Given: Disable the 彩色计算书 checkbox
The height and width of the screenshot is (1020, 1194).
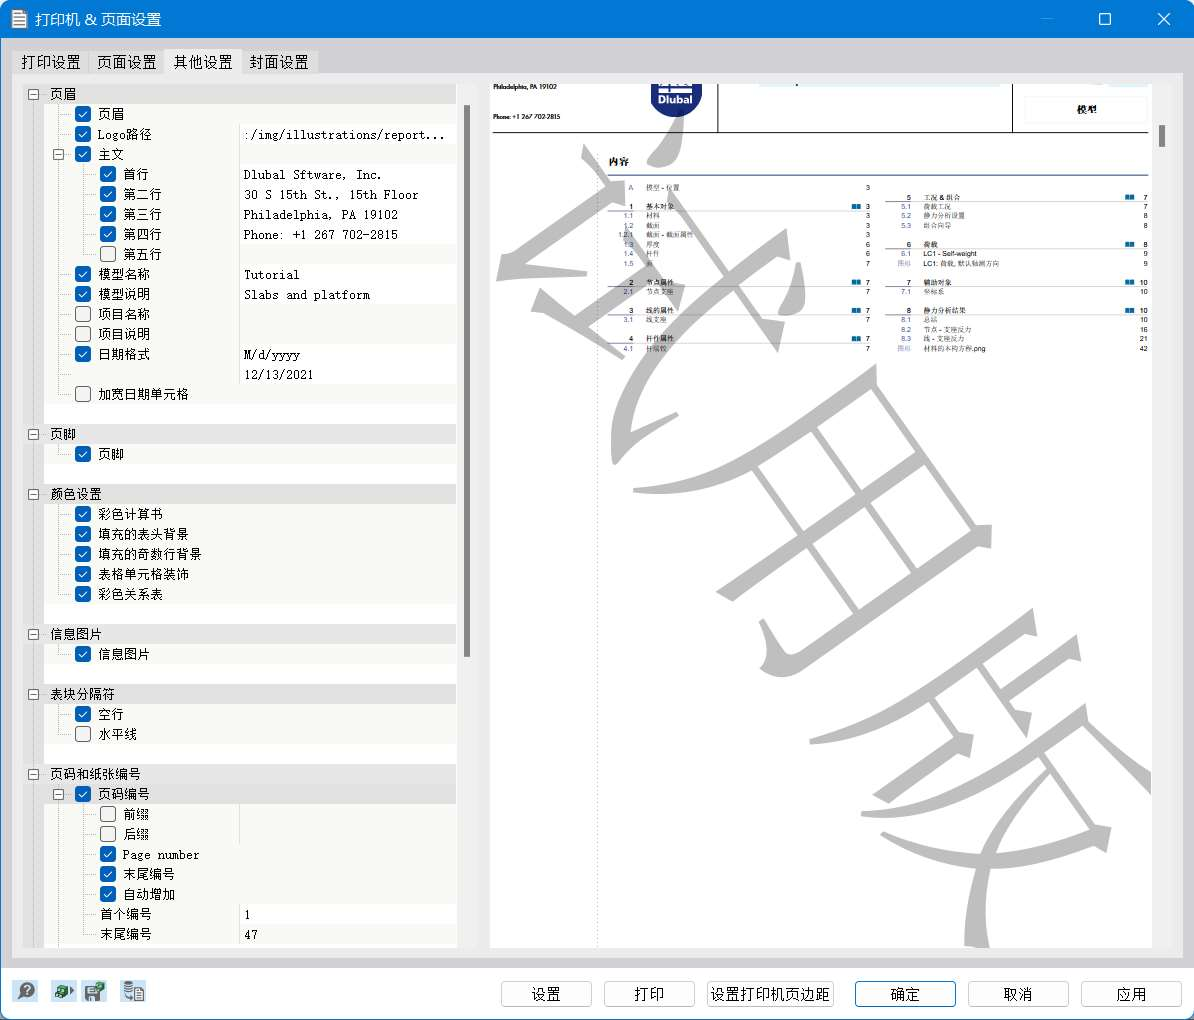Looking at the screenshot, I should 83,514.
